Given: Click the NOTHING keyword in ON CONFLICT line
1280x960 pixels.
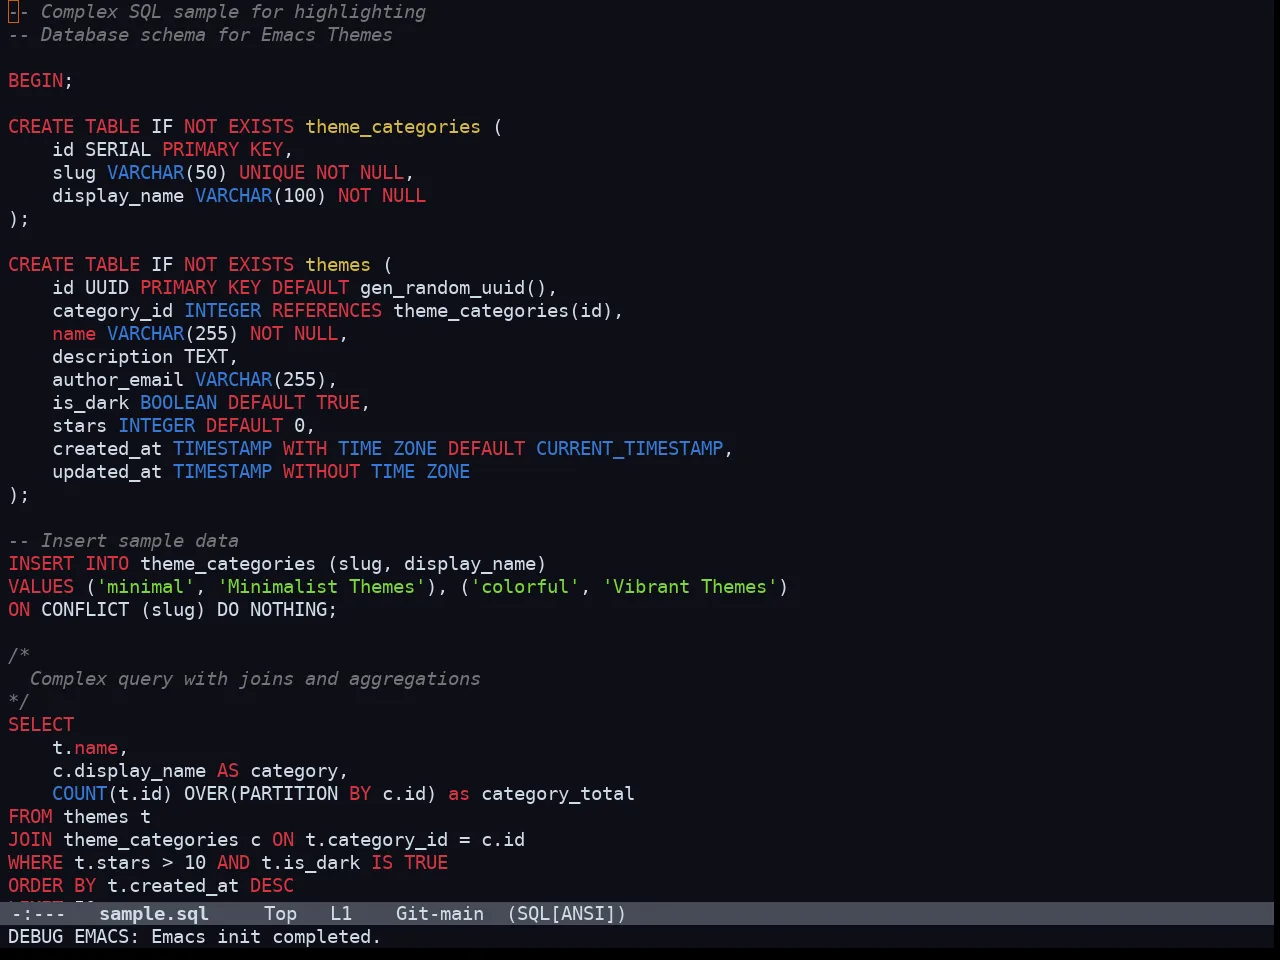Looking at the screenshot, I should tap(288, 610).
